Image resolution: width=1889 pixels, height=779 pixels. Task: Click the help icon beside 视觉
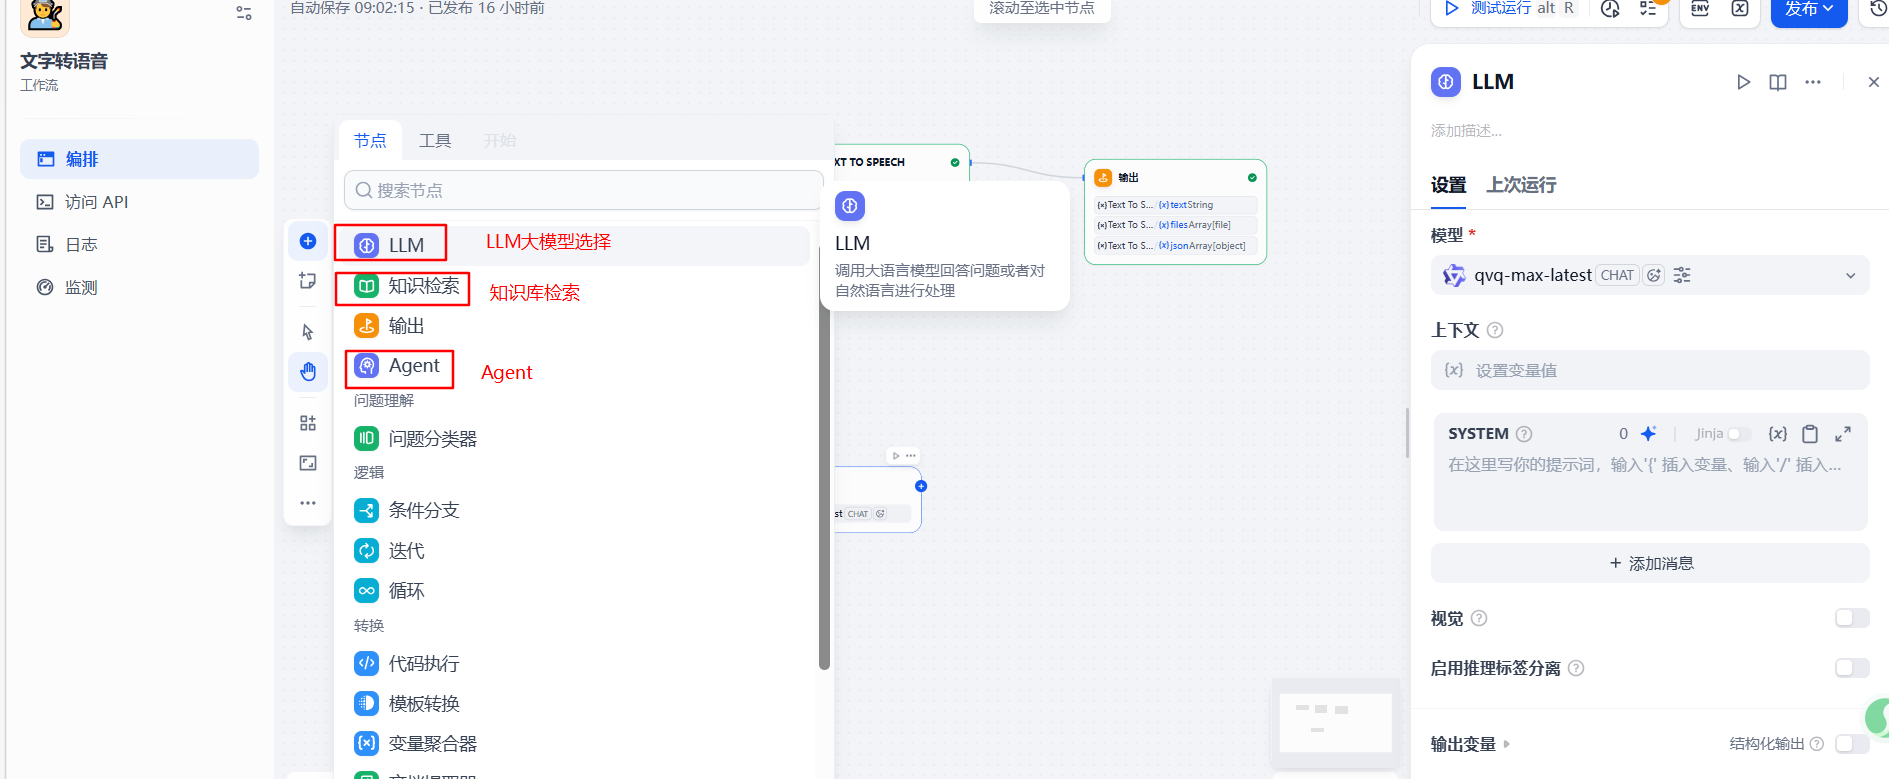click(x=1479, y=618)
